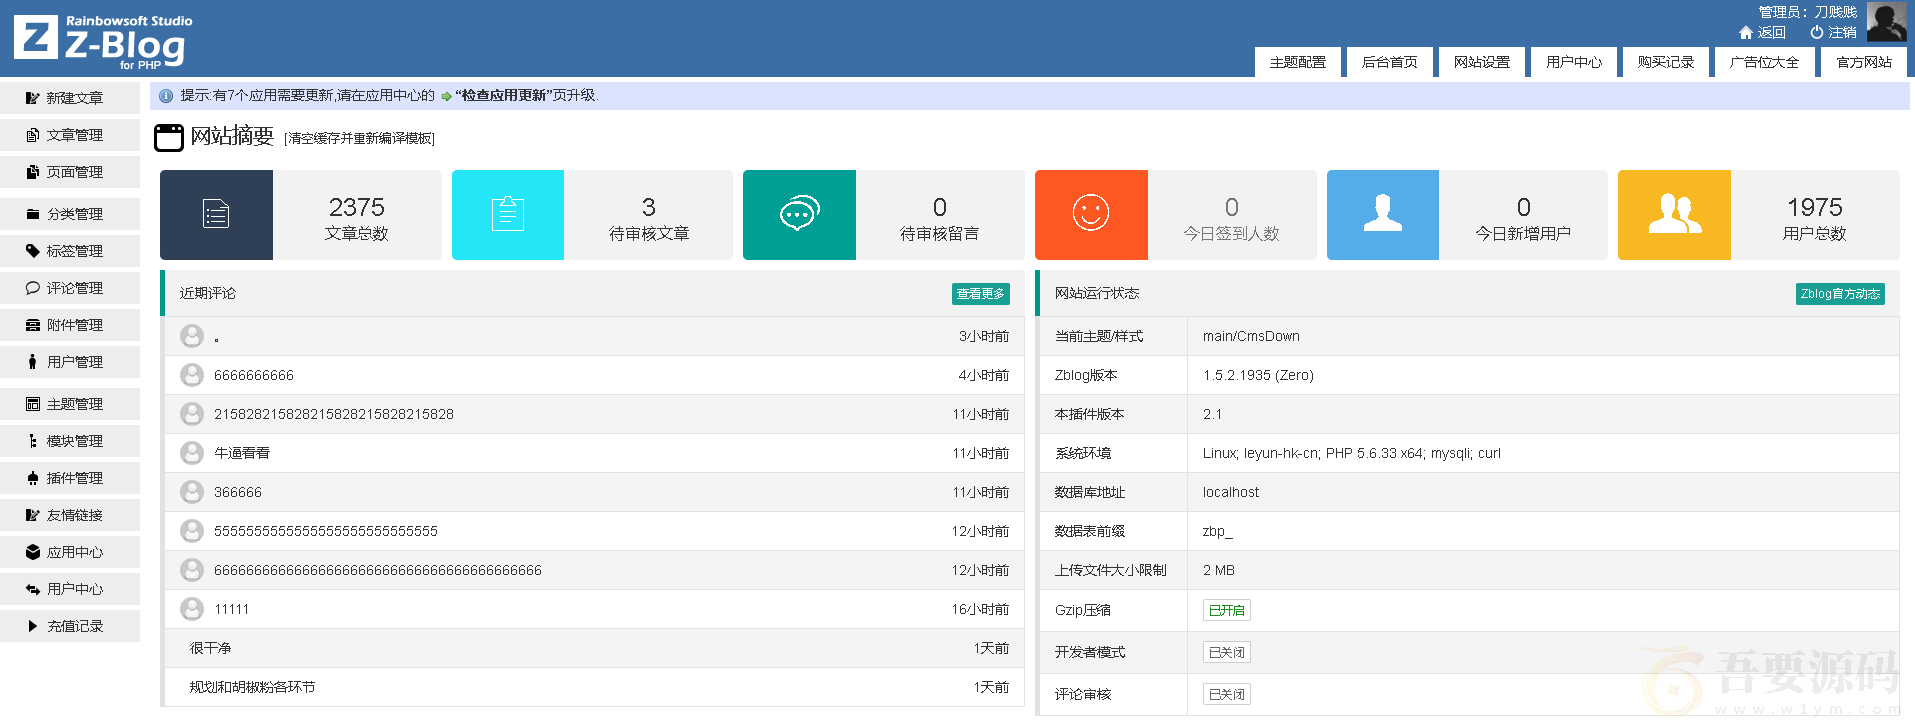Click the 查看更多 button in recent comments
This screenshot has height=725, width=1915.
click(x=980, y=294)
